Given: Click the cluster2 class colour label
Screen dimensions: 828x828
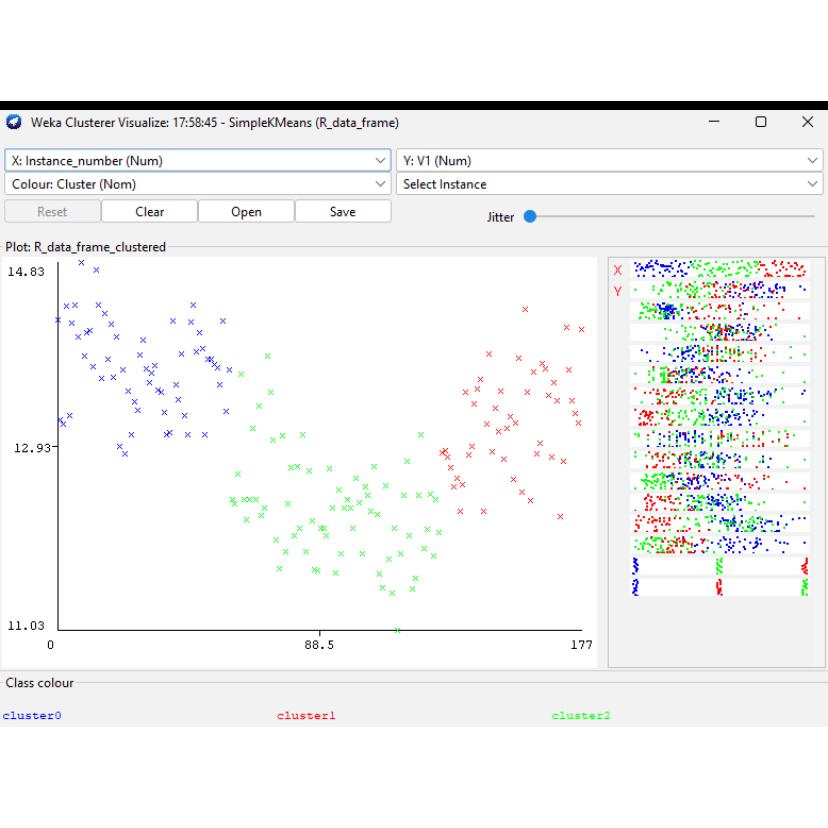Looking at the screenshot, I should coord(581,716).
